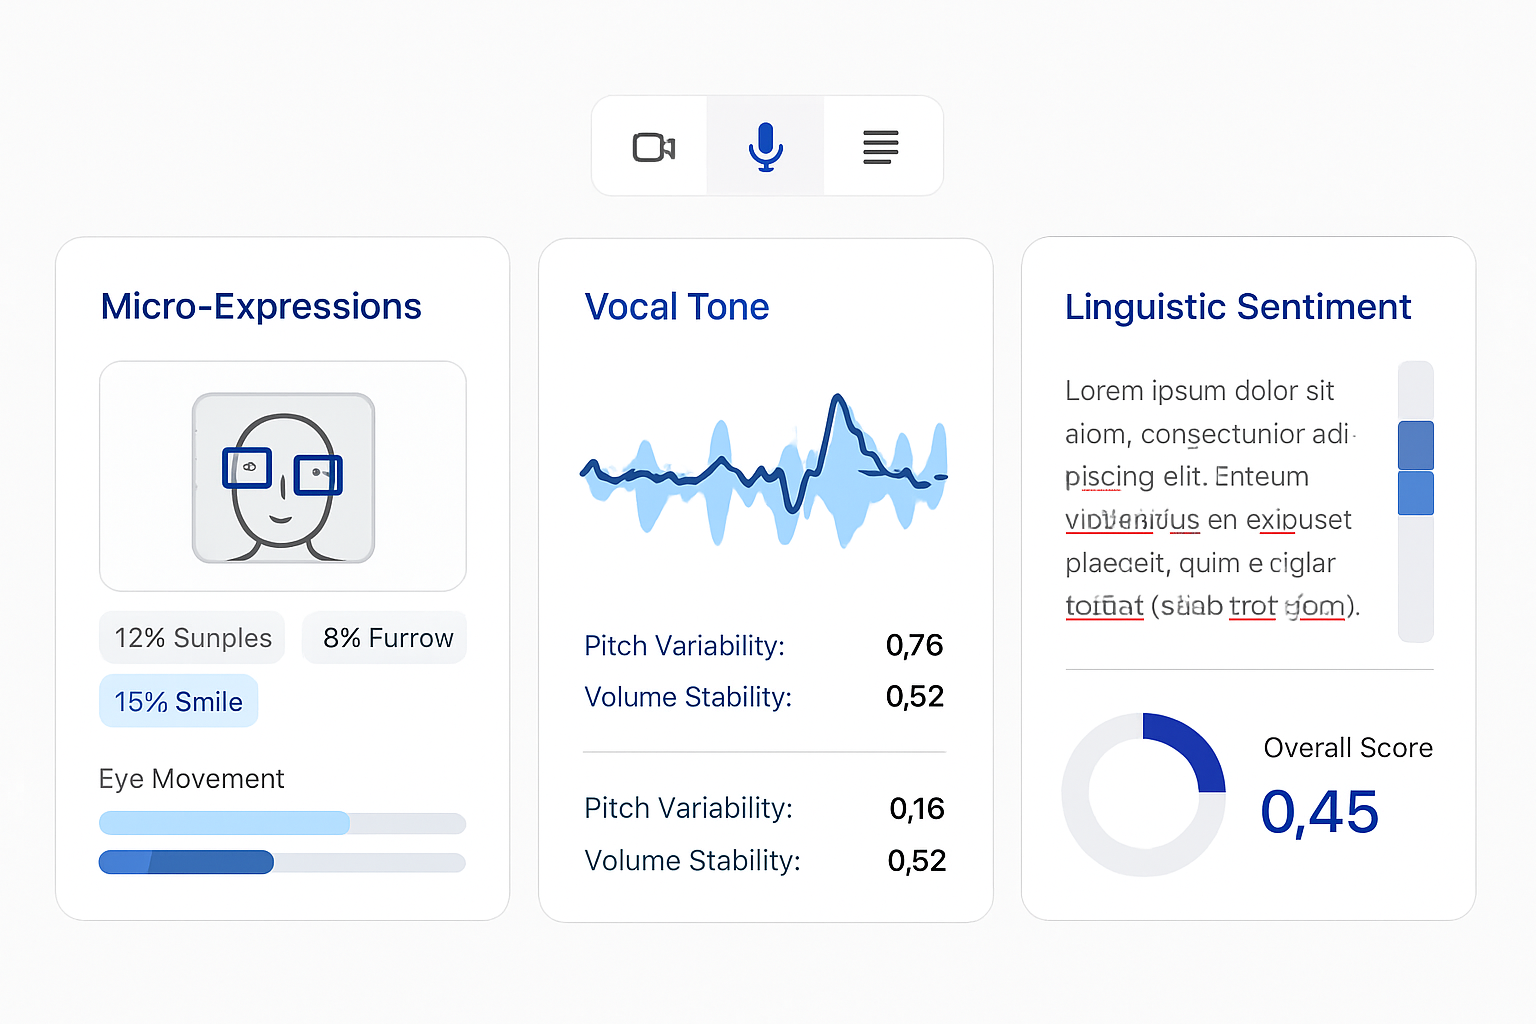Click the overall score donut chart
This screenshot has height=1024, width=1536.
[x=1144, y=795]
